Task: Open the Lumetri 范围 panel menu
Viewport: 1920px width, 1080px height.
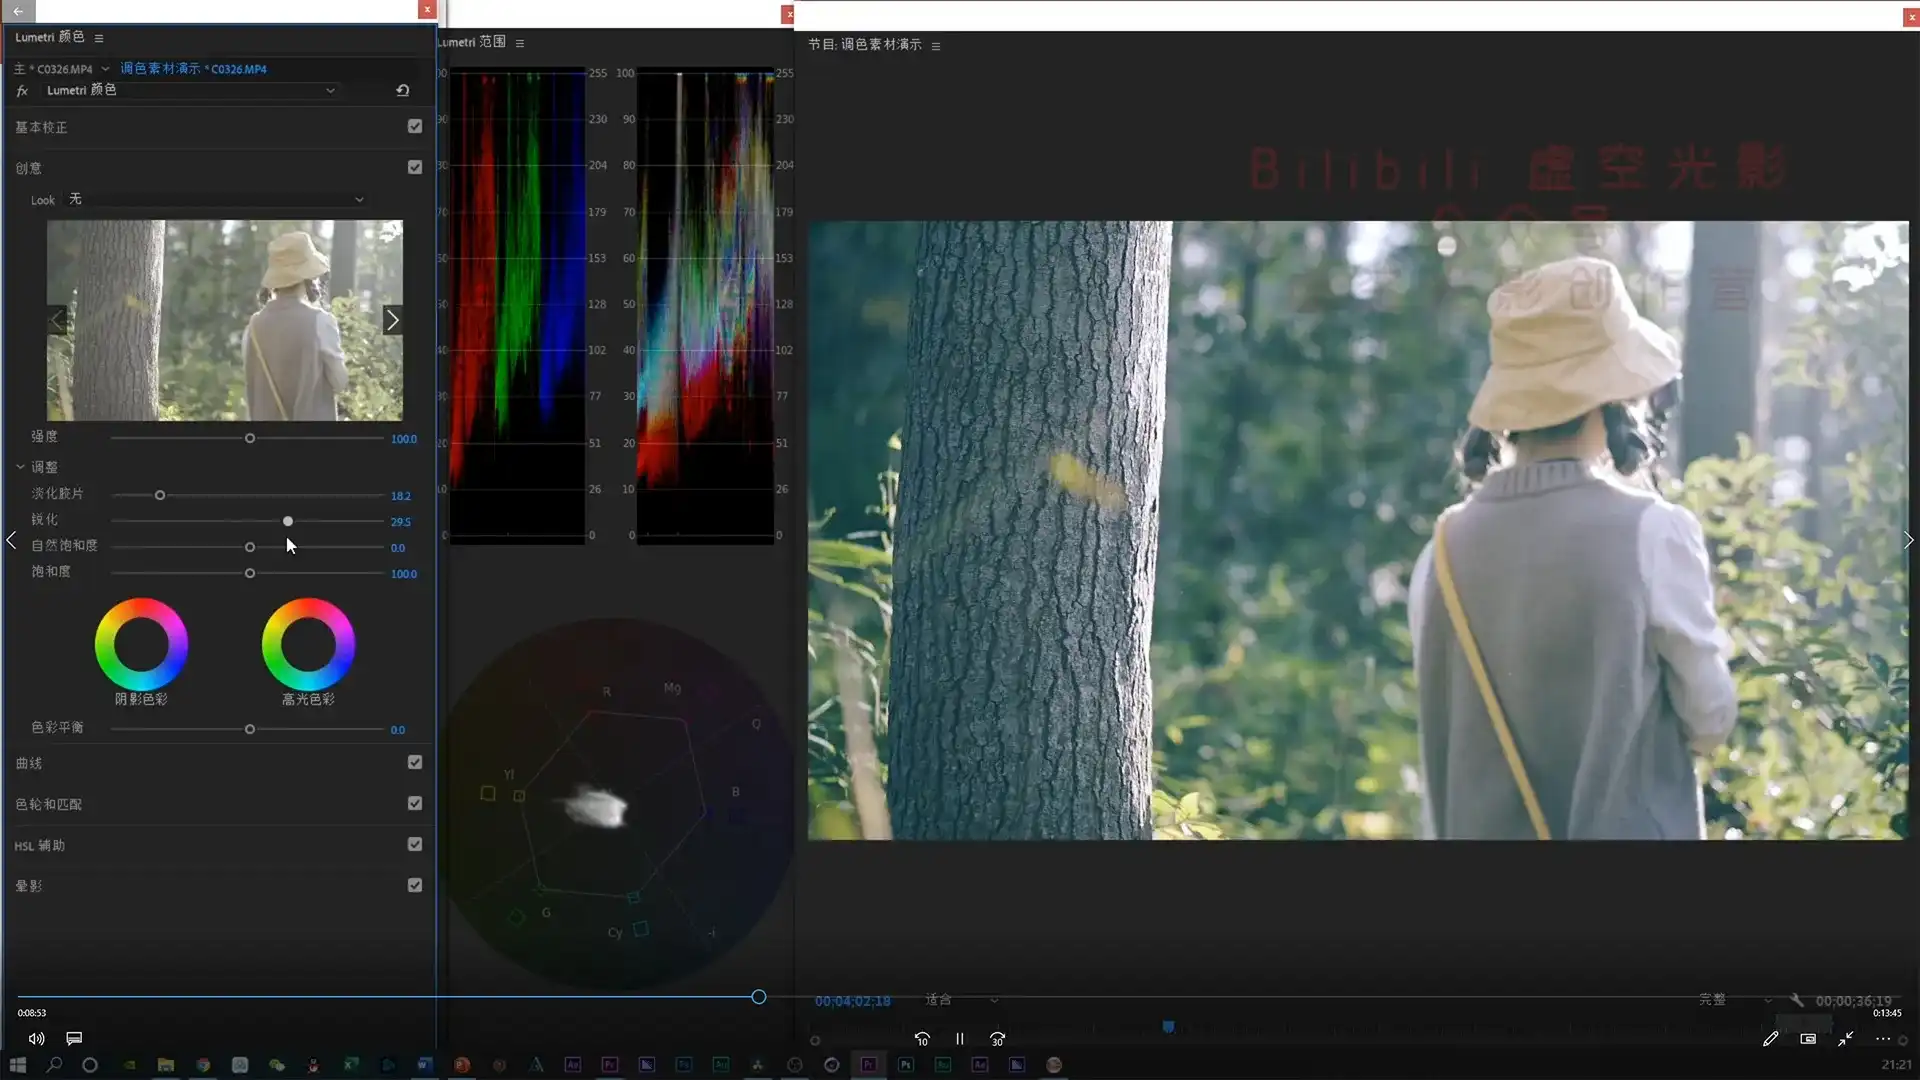Action: point(520,43)
